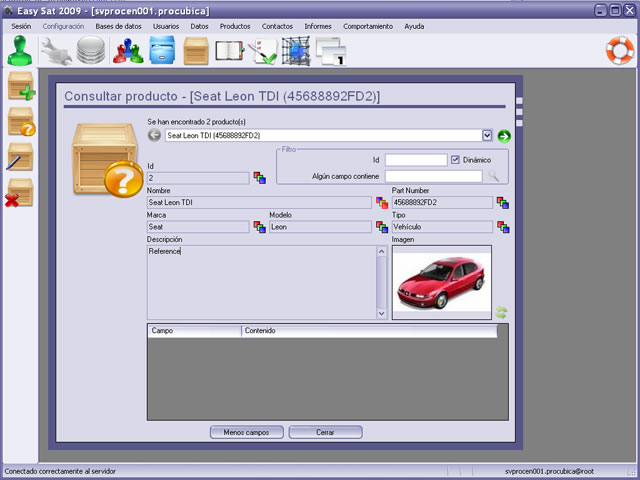Click the copy icon beside the Marca field
This screenshot has height=480, width=640.
260,227
